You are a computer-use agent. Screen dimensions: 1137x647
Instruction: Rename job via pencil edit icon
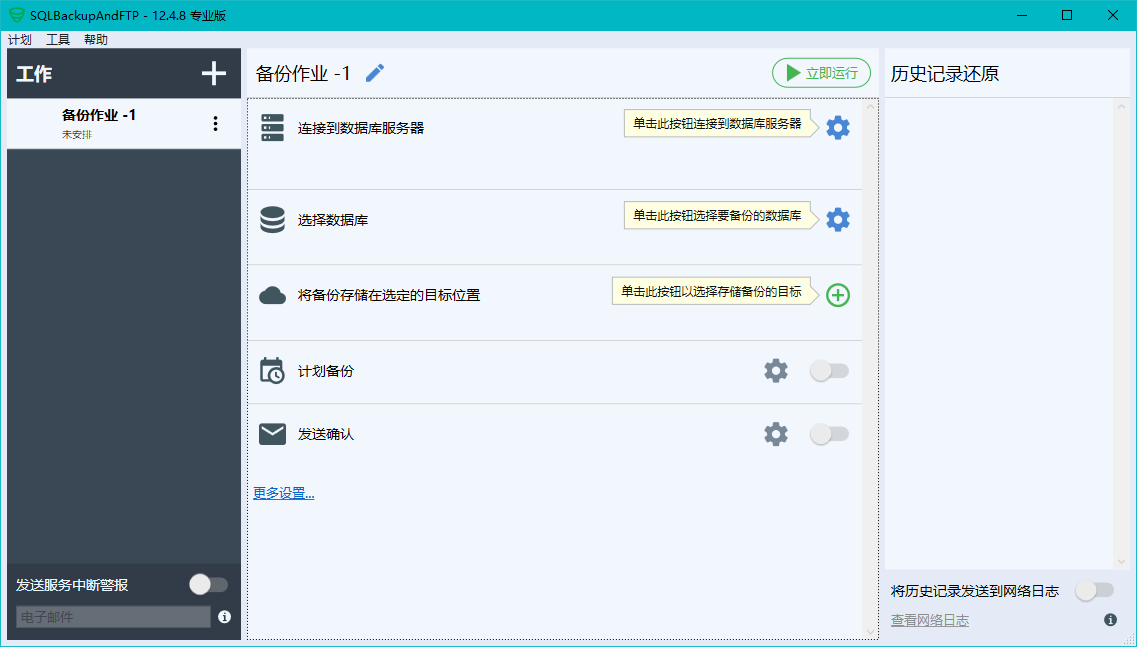point(375,73)
